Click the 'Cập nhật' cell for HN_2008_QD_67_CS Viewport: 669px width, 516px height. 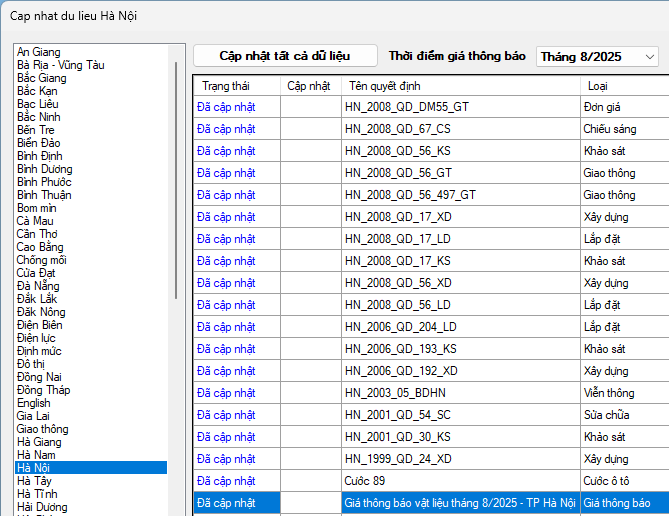point(310,129)
